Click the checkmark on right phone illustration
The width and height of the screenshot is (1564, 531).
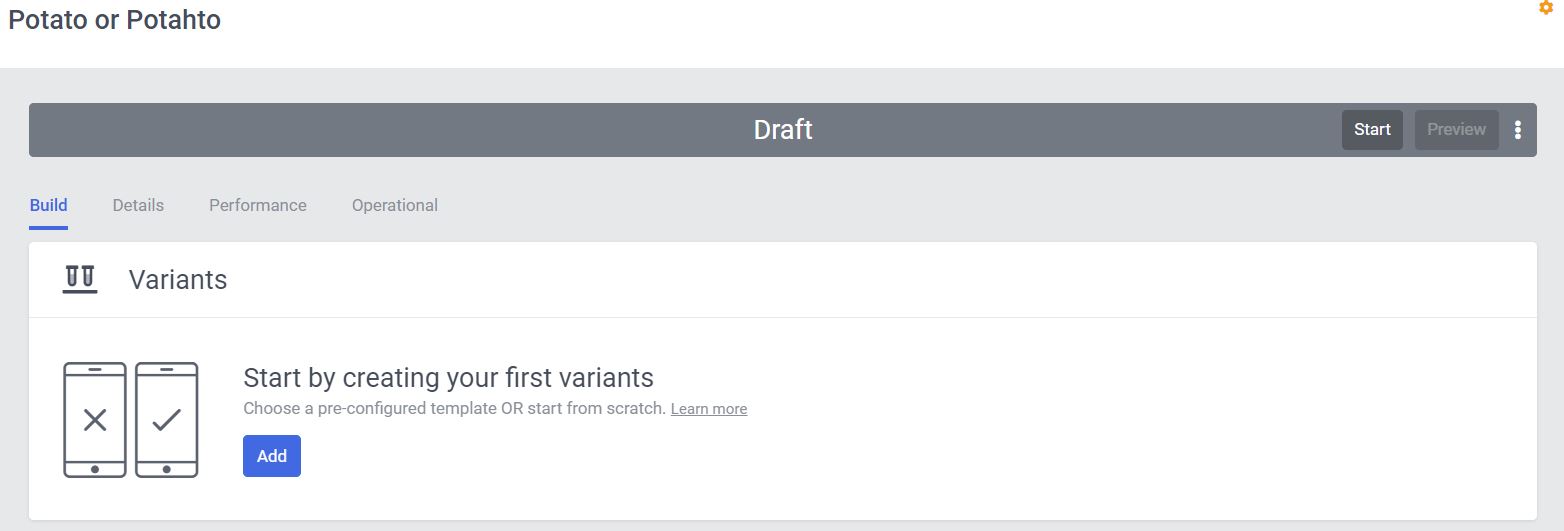pos(166,420)
